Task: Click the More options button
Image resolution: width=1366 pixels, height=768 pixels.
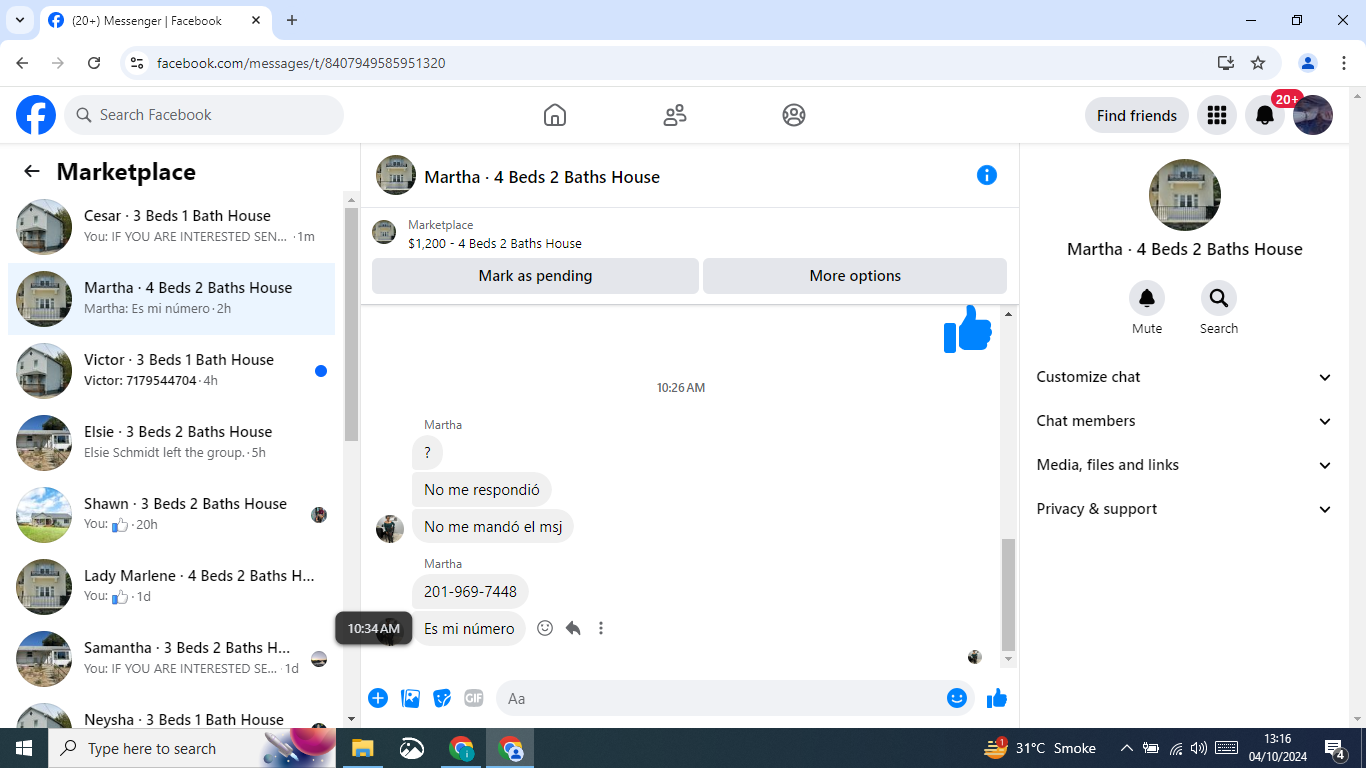Action: (855, 276)
